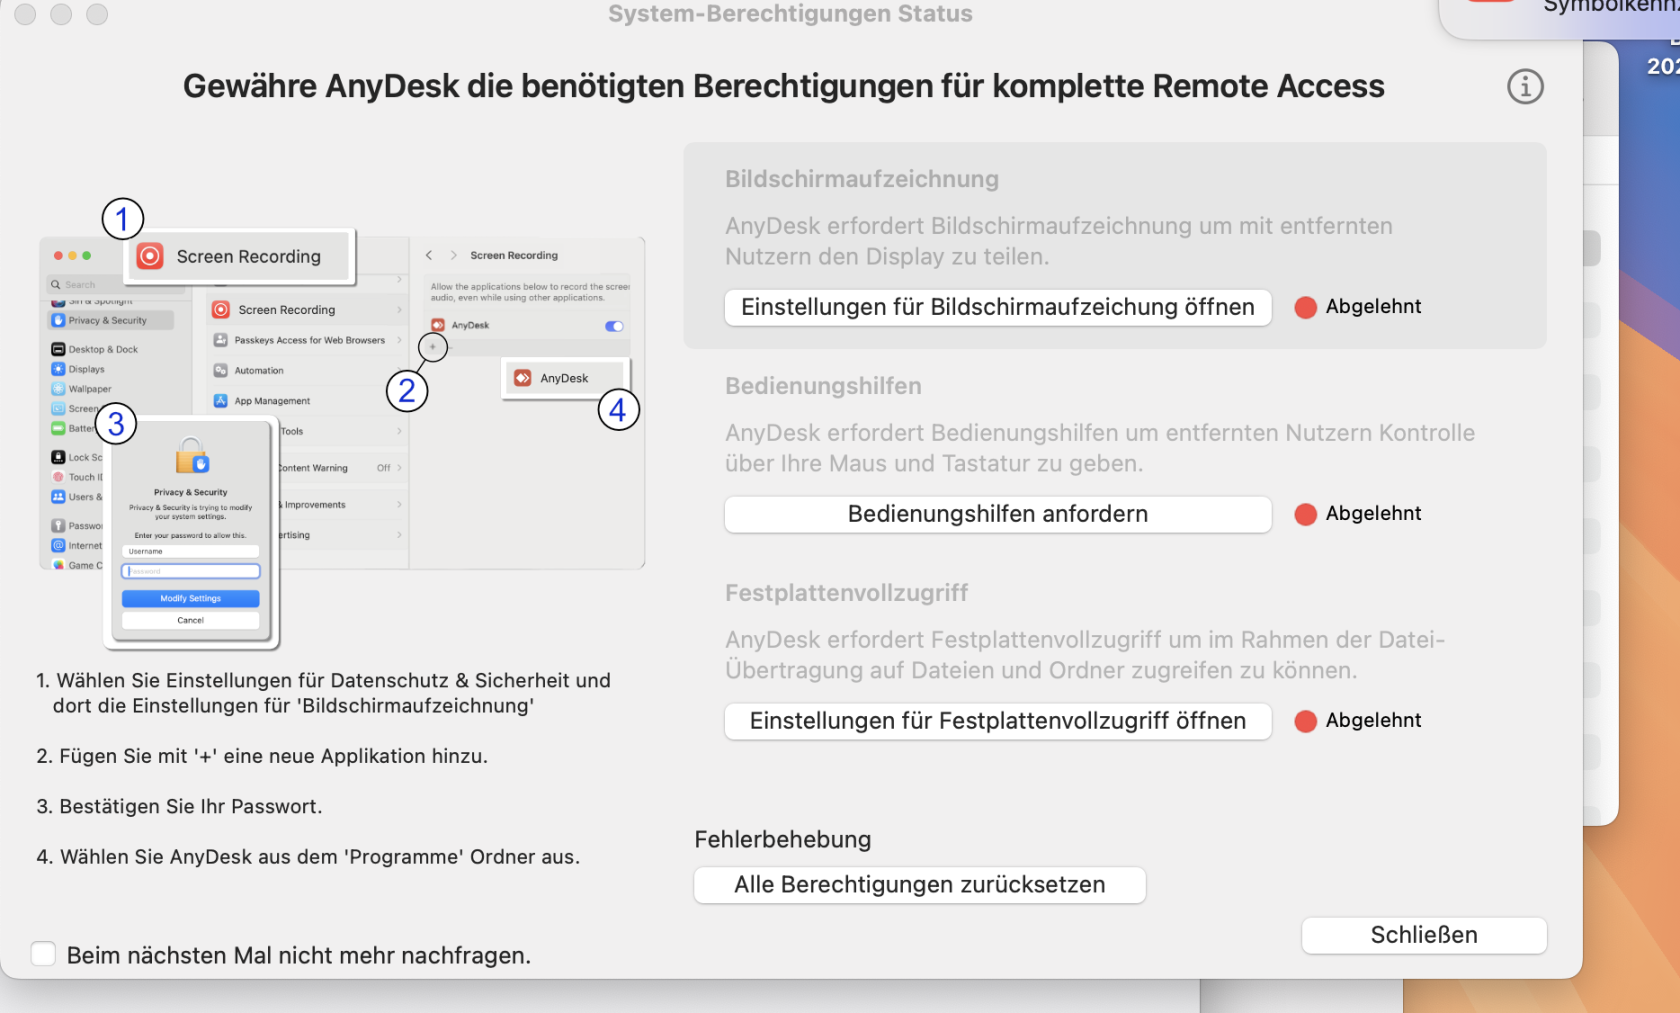Click the Username input field
Viewport: 1680px width, 1013px height.
pyautogui.click(x=190, y=551)
